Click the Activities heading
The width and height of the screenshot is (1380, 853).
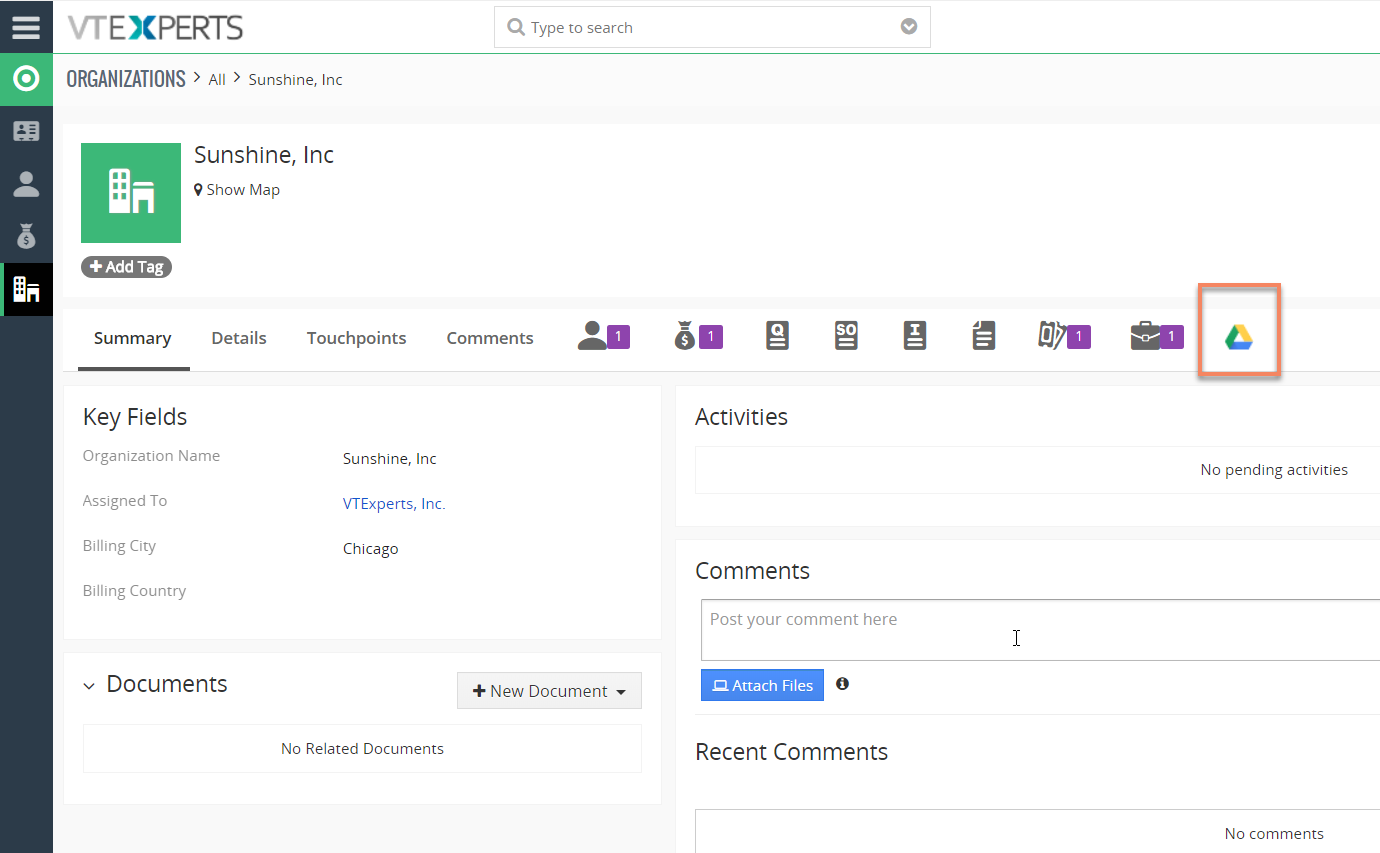(x=741, y=417)
